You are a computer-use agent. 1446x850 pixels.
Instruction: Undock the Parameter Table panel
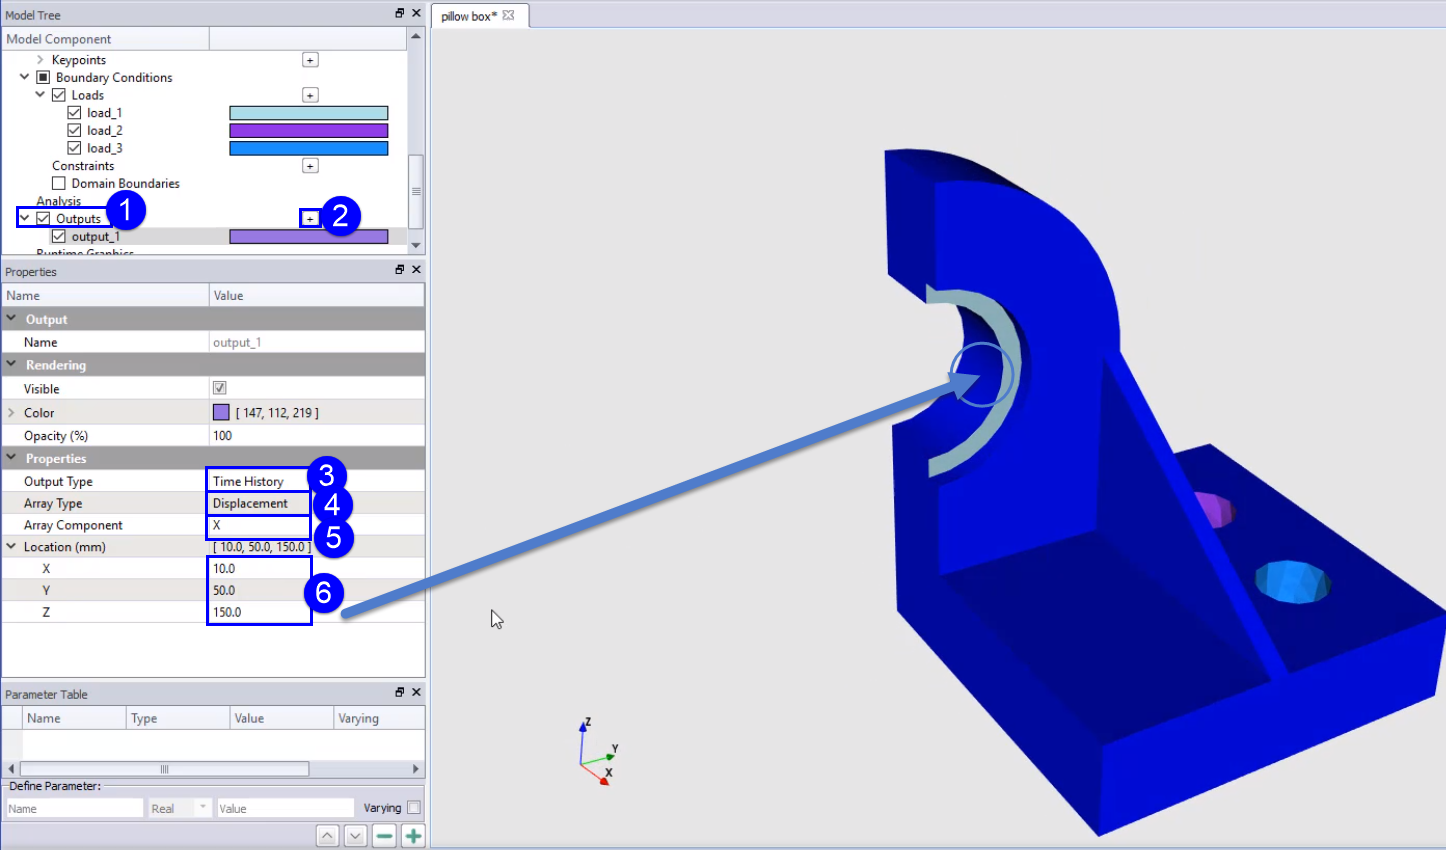click(x=400, y=692)
